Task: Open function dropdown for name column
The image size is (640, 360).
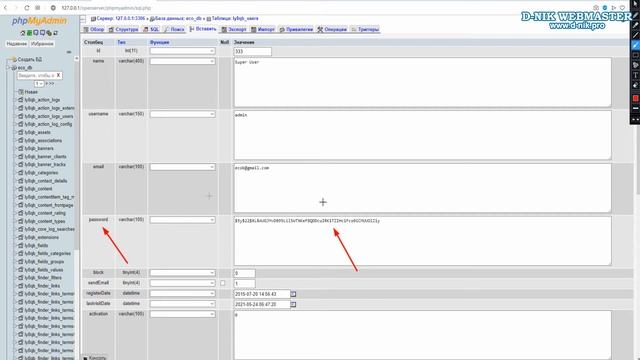Action: [x=182, y=61]
